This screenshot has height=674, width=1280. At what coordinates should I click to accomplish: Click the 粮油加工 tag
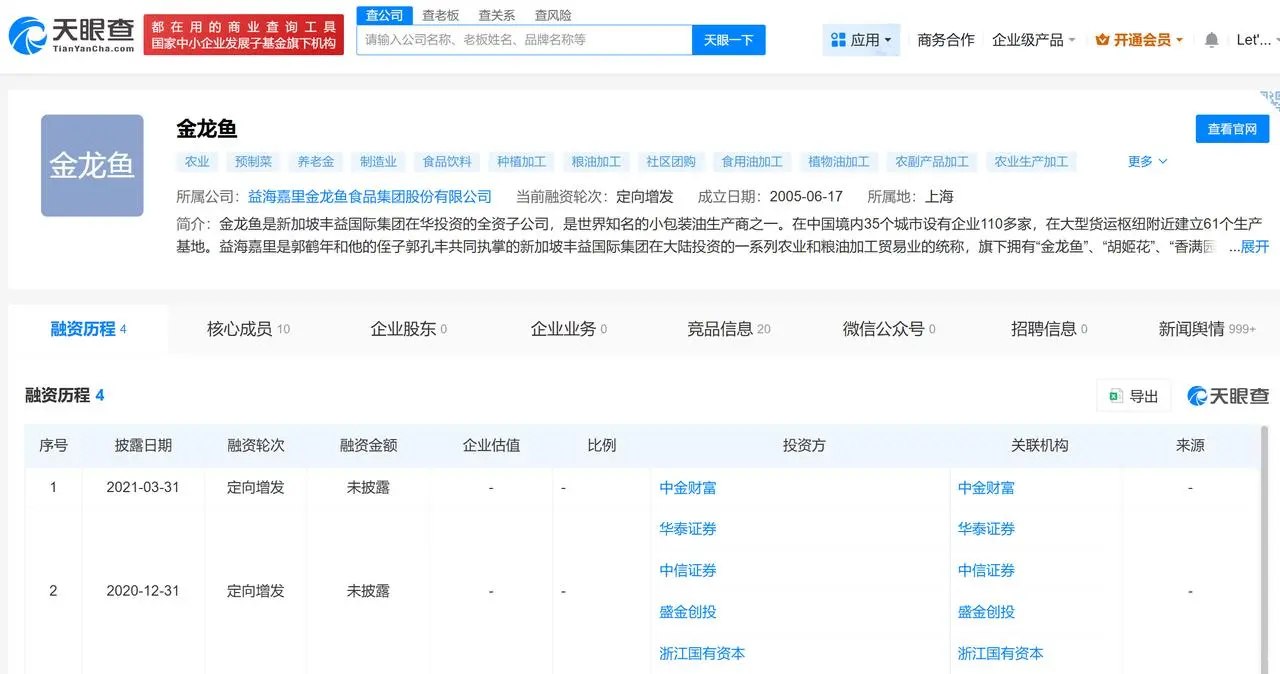pos(596,161)
